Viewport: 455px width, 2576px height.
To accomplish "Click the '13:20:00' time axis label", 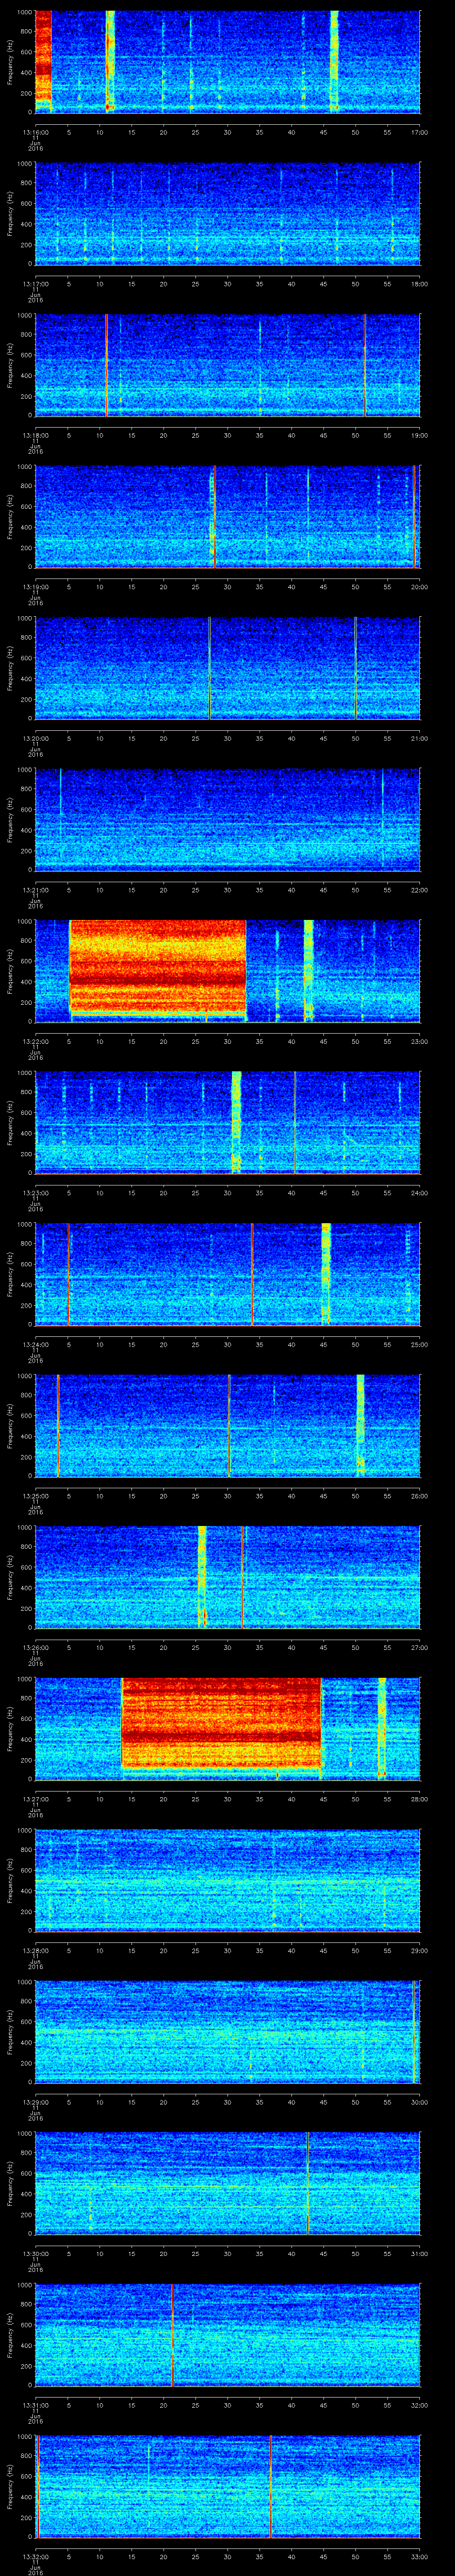I will [35, 738].
